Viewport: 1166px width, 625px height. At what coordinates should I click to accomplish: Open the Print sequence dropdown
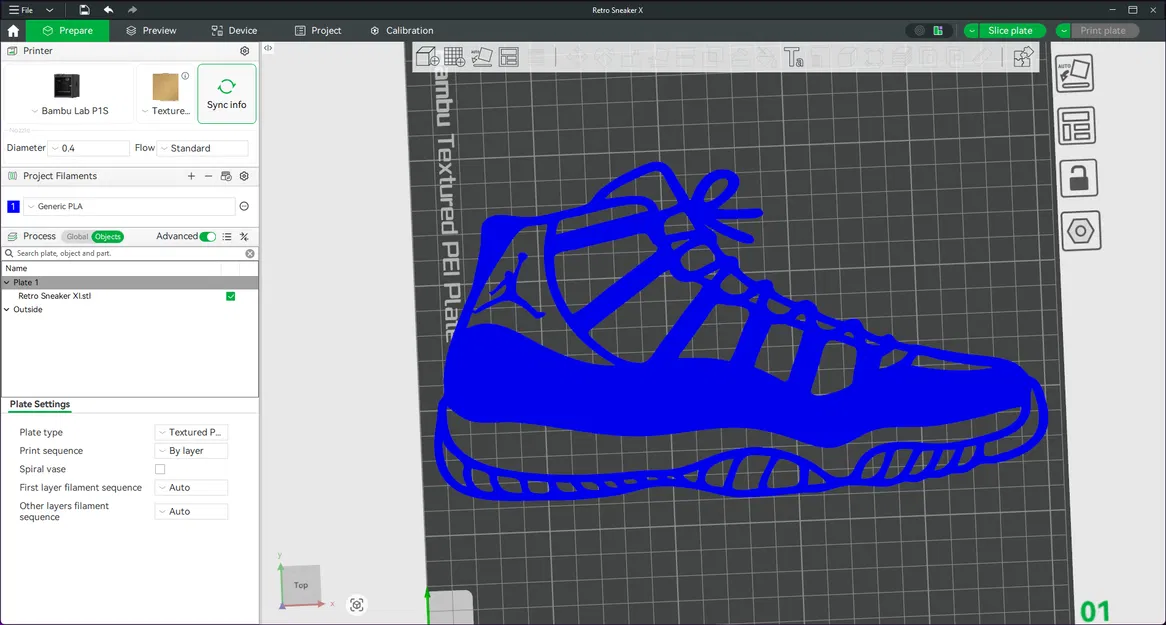click(x=192, y=451)
